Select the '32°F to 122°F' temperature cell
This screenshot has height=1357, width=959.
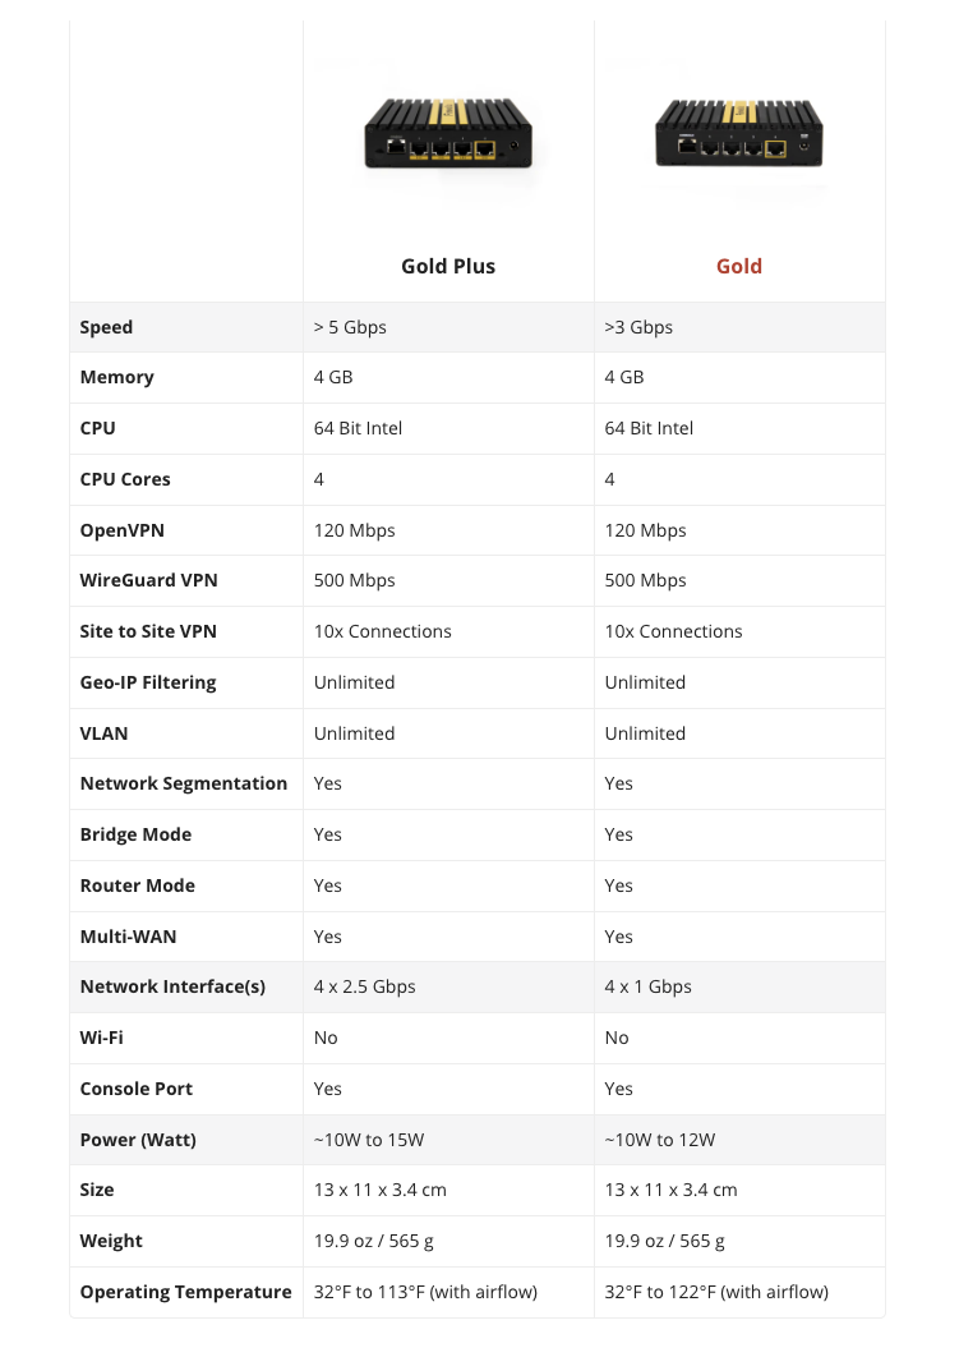point(716,1291)
